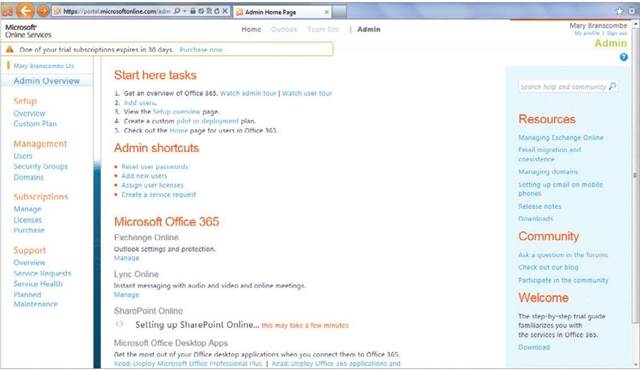Open Downloads resource link
Viewport: 640px width, 370px height.
click(535, 219)
